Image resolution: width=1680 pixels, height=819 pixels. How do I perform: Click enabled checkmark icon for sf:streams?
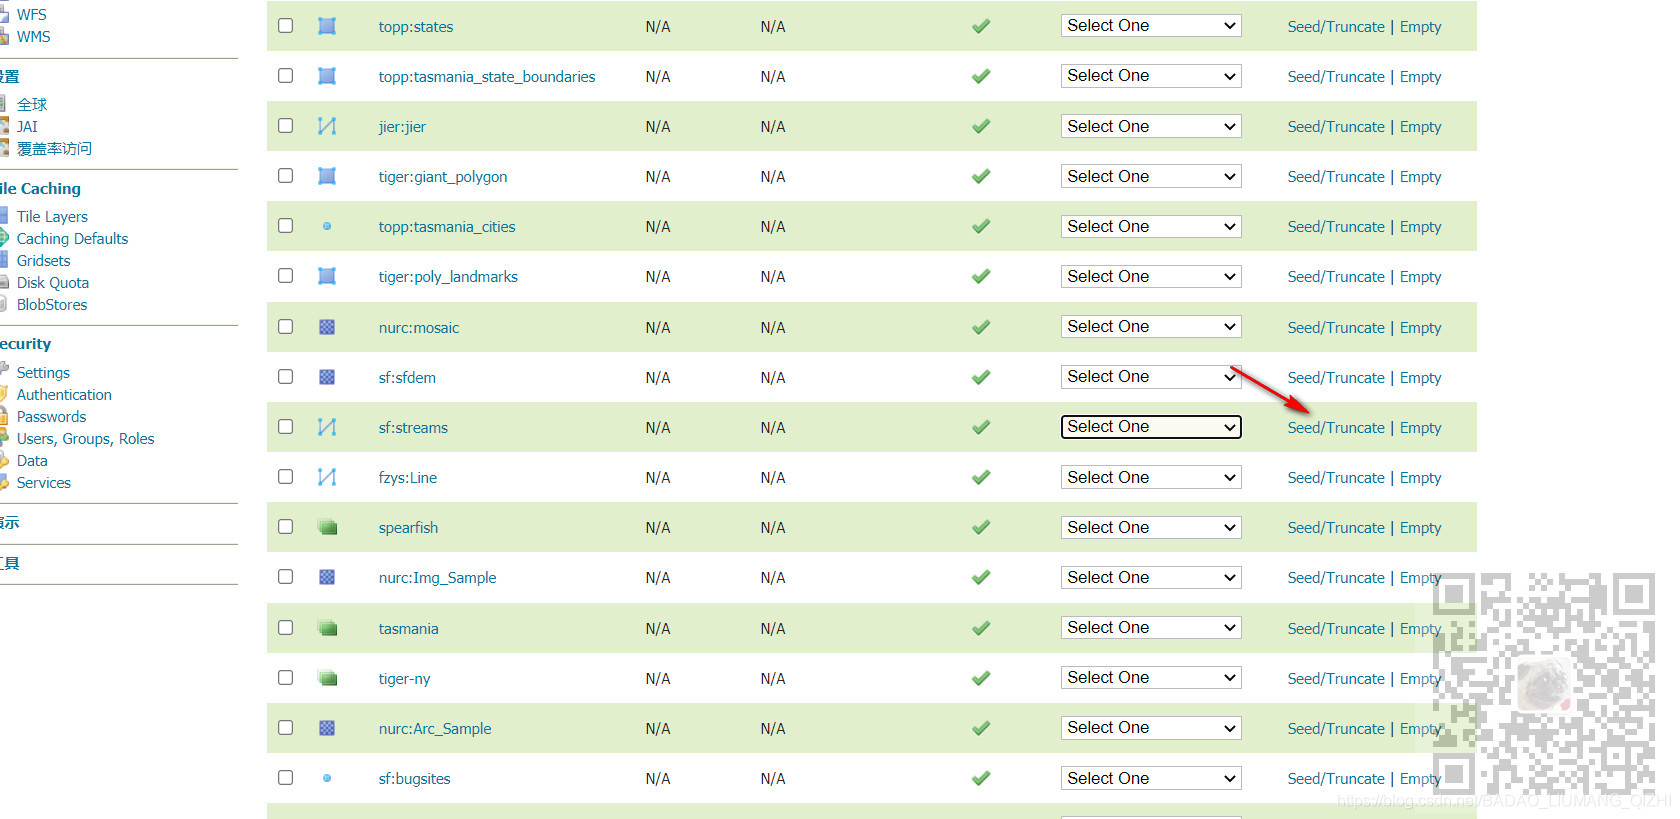[981, 427]
